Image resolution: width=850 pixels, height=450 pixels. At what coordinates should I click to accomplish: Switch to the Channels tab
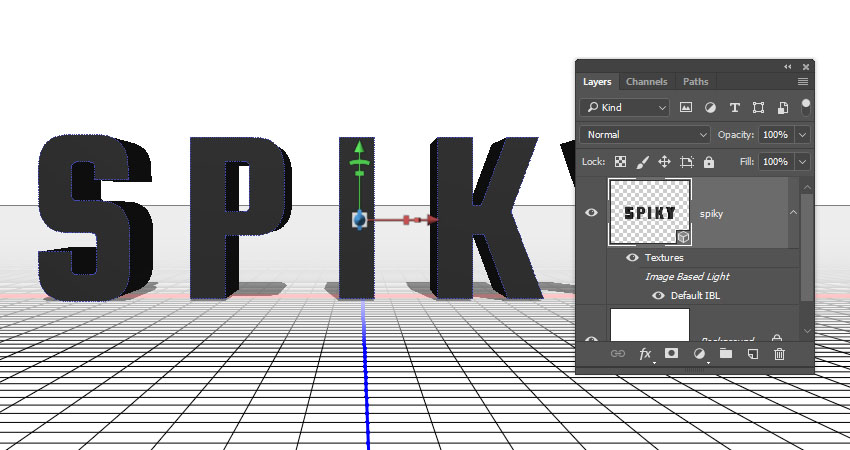coord(646,82)
